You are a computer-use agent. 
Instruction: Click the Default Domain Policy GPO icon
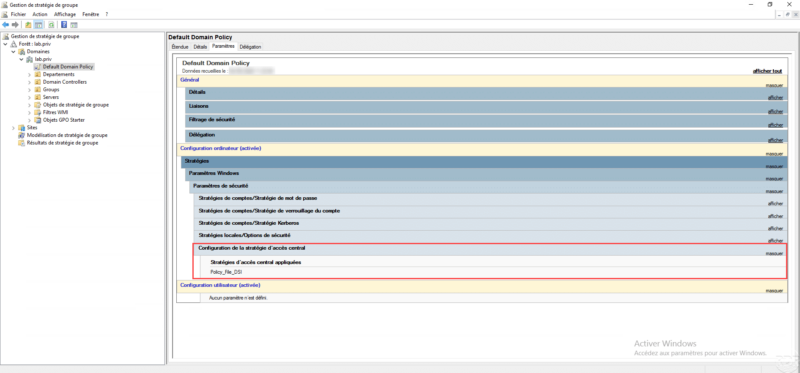(x=38, y=67)
